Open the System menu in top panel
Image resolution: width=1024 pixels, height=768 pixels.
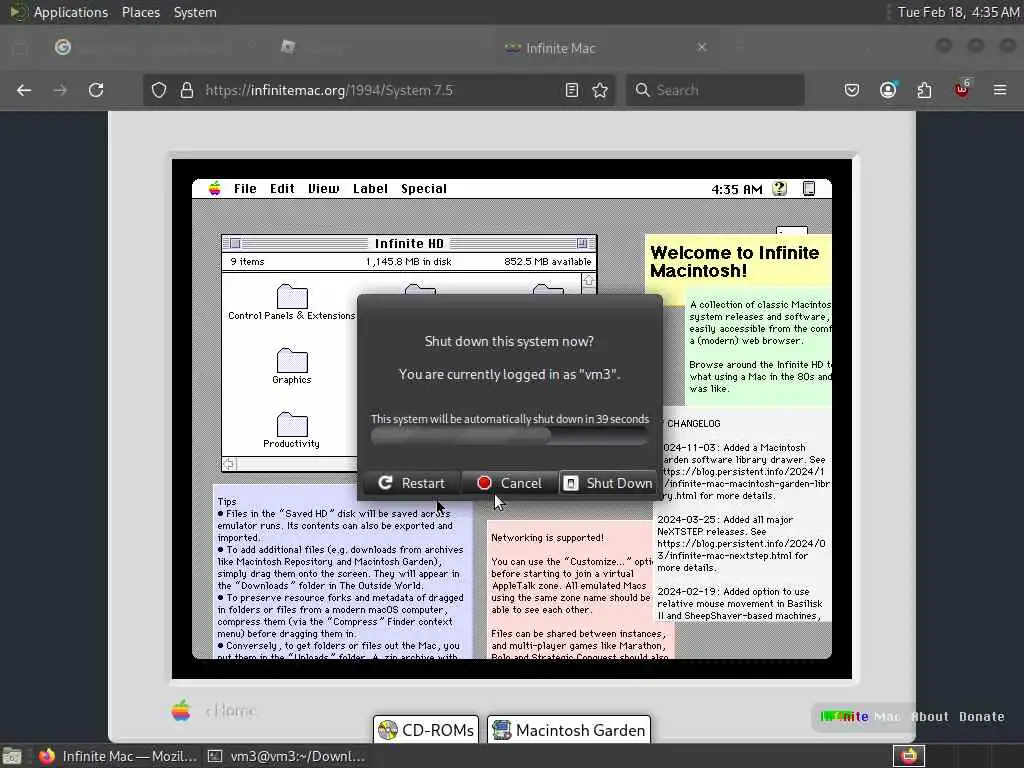coord(195,12)
